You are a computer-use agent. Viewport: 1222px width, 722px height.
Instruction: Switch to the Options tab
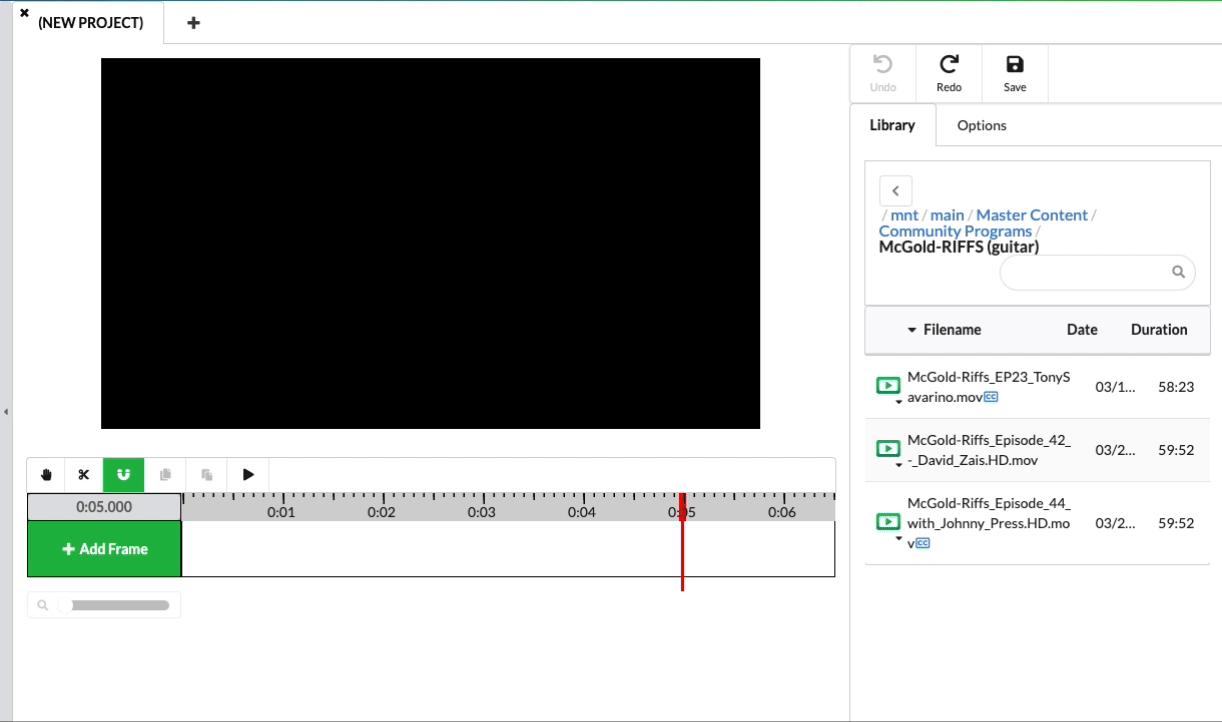click(981, 125)
